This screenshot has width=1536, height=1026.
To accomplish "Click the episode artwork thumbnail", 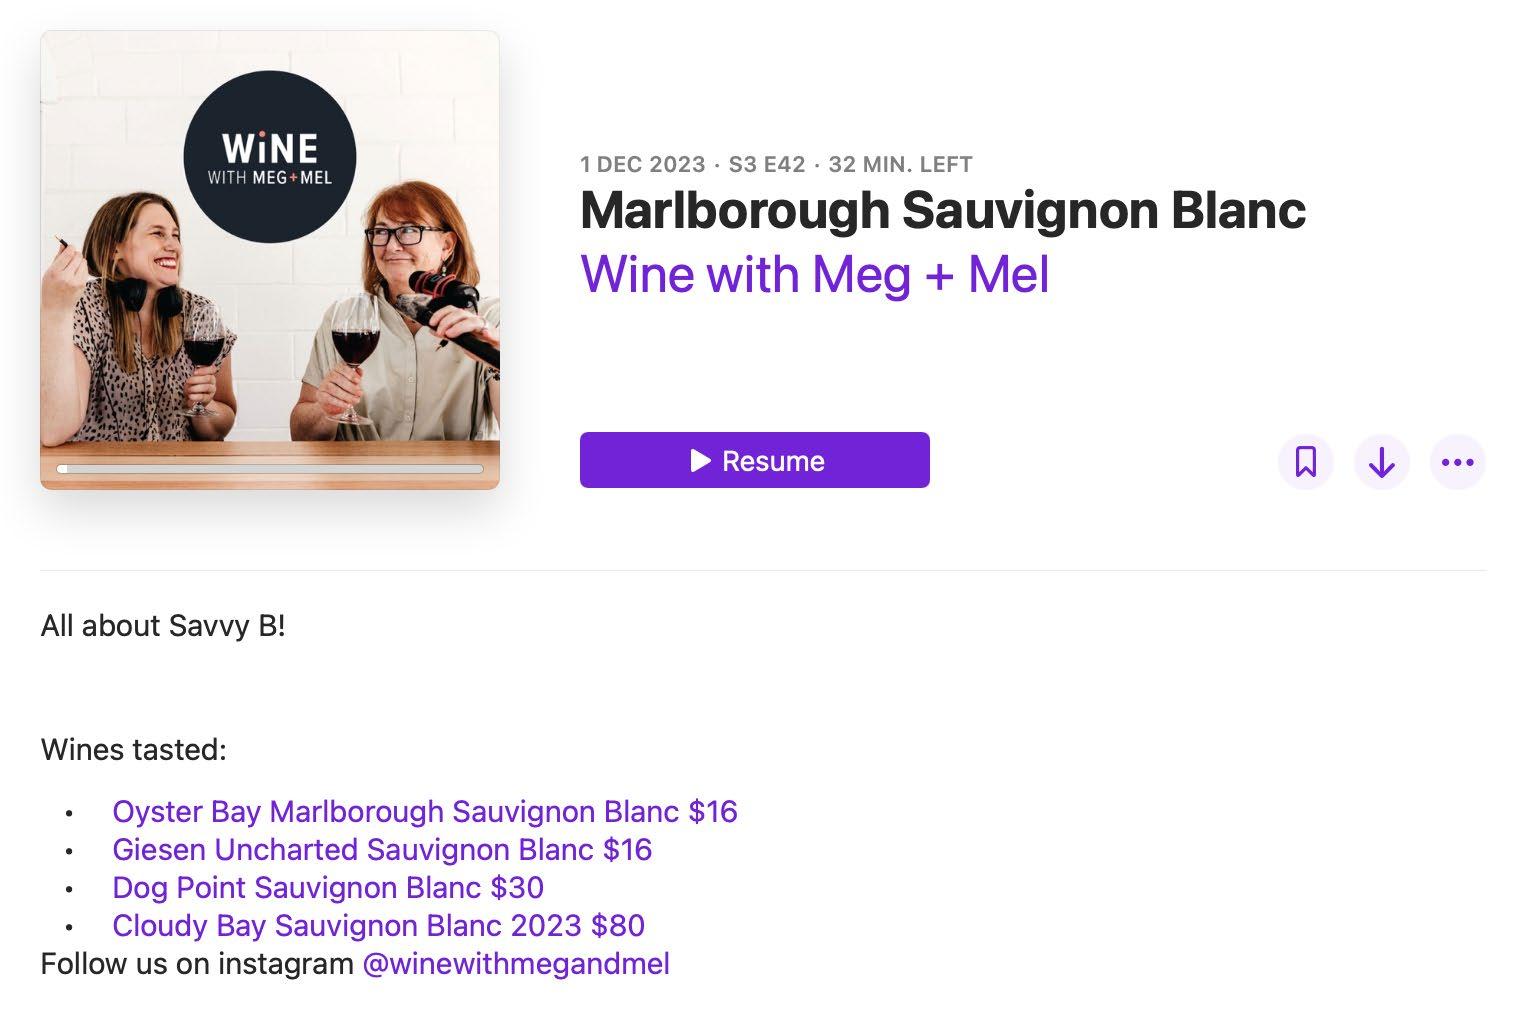I will click(270, 260).
